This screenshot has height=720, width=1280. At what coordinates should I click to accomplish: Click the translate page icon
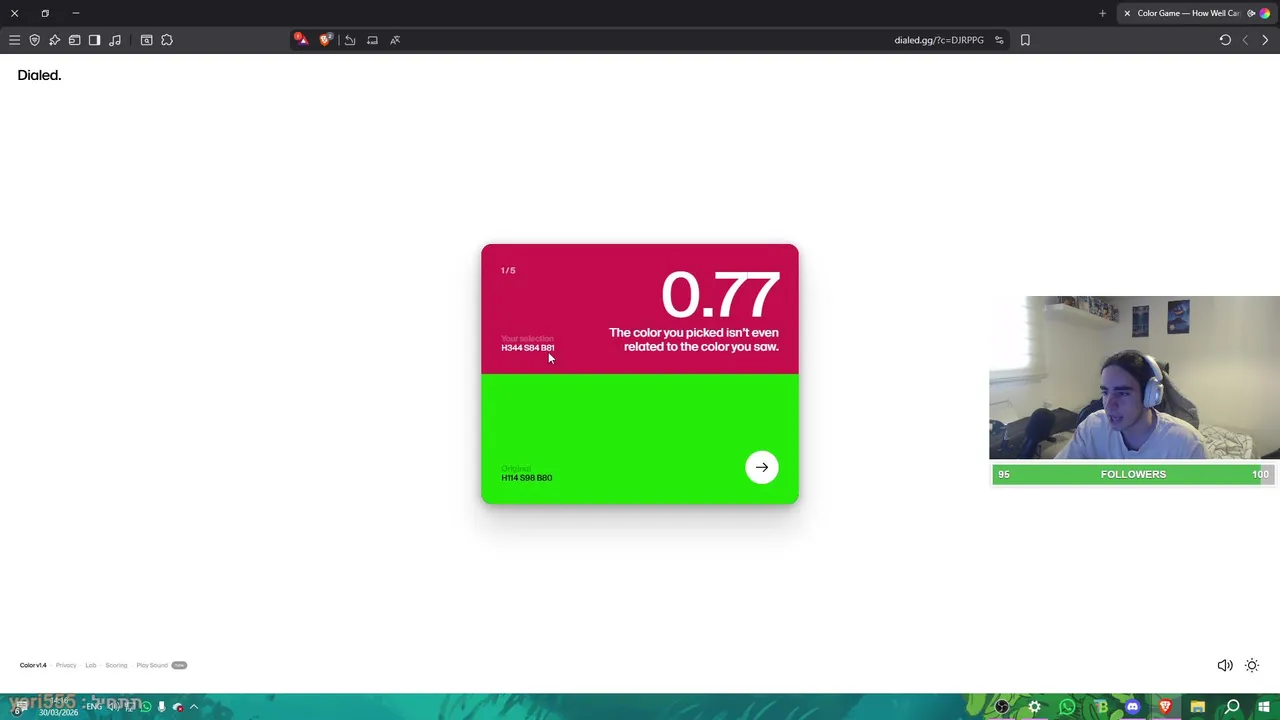coord(395,40)
